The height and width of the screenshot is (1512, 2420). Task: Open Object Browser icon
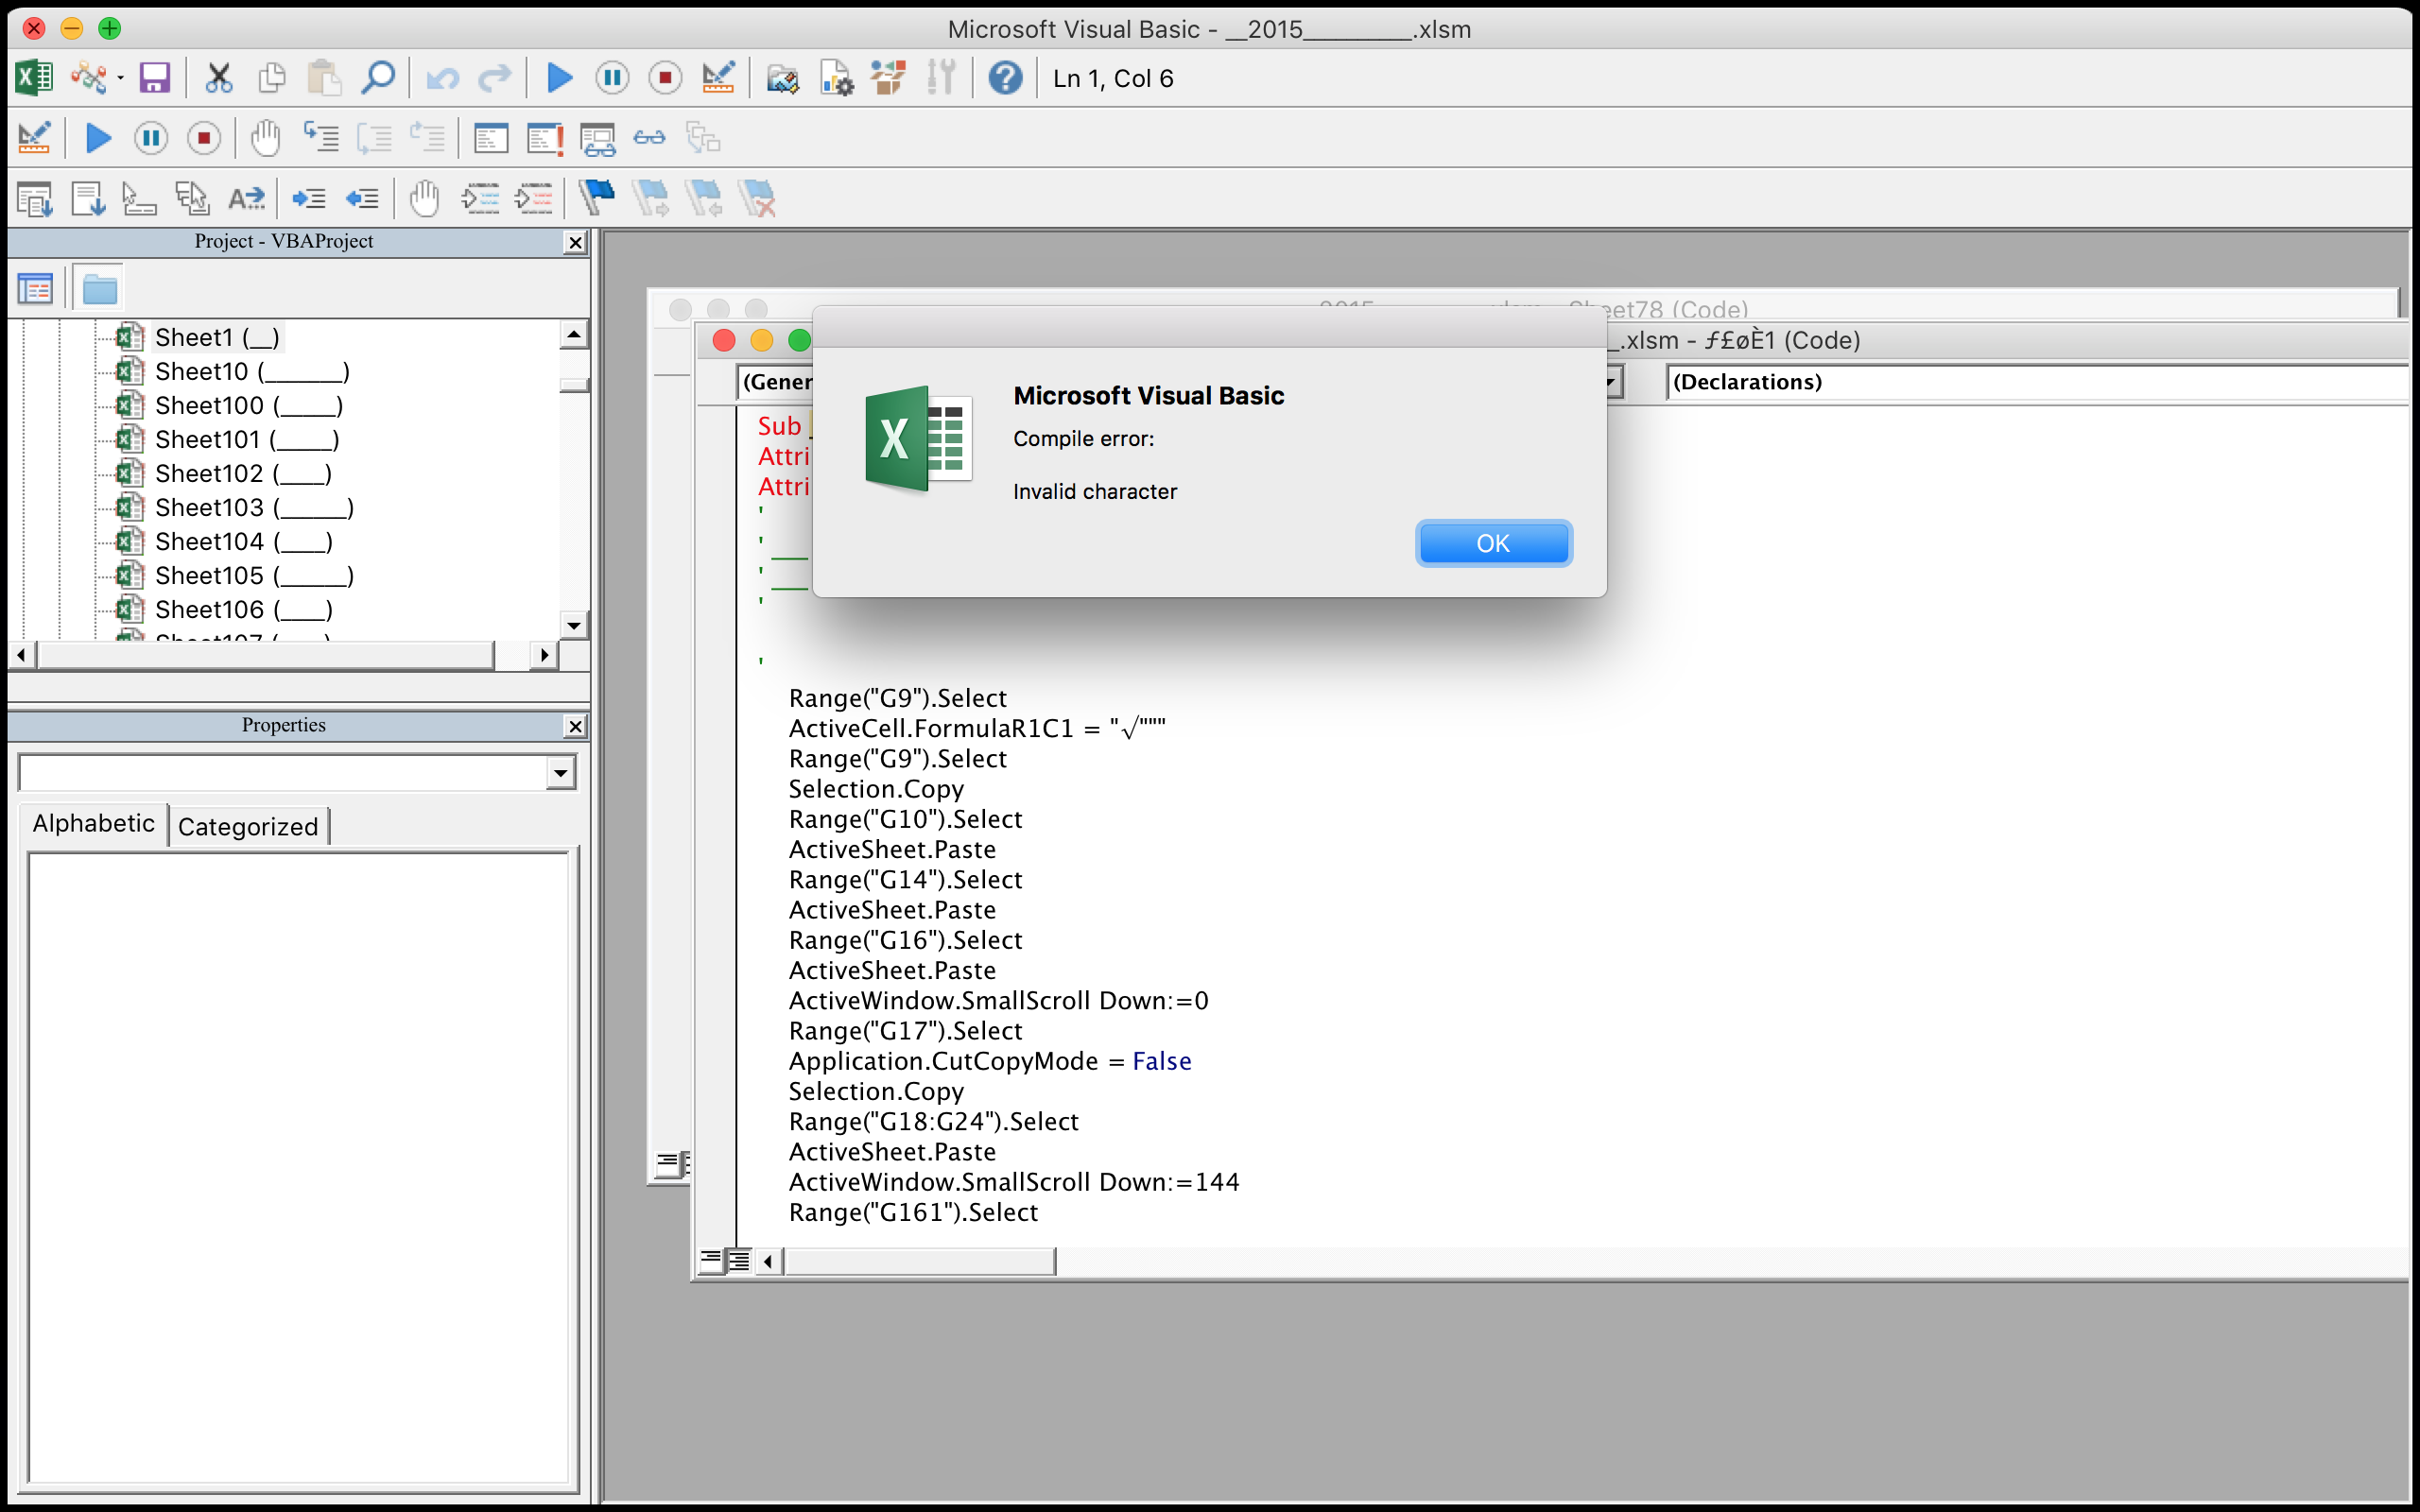(x=888, y=78)
